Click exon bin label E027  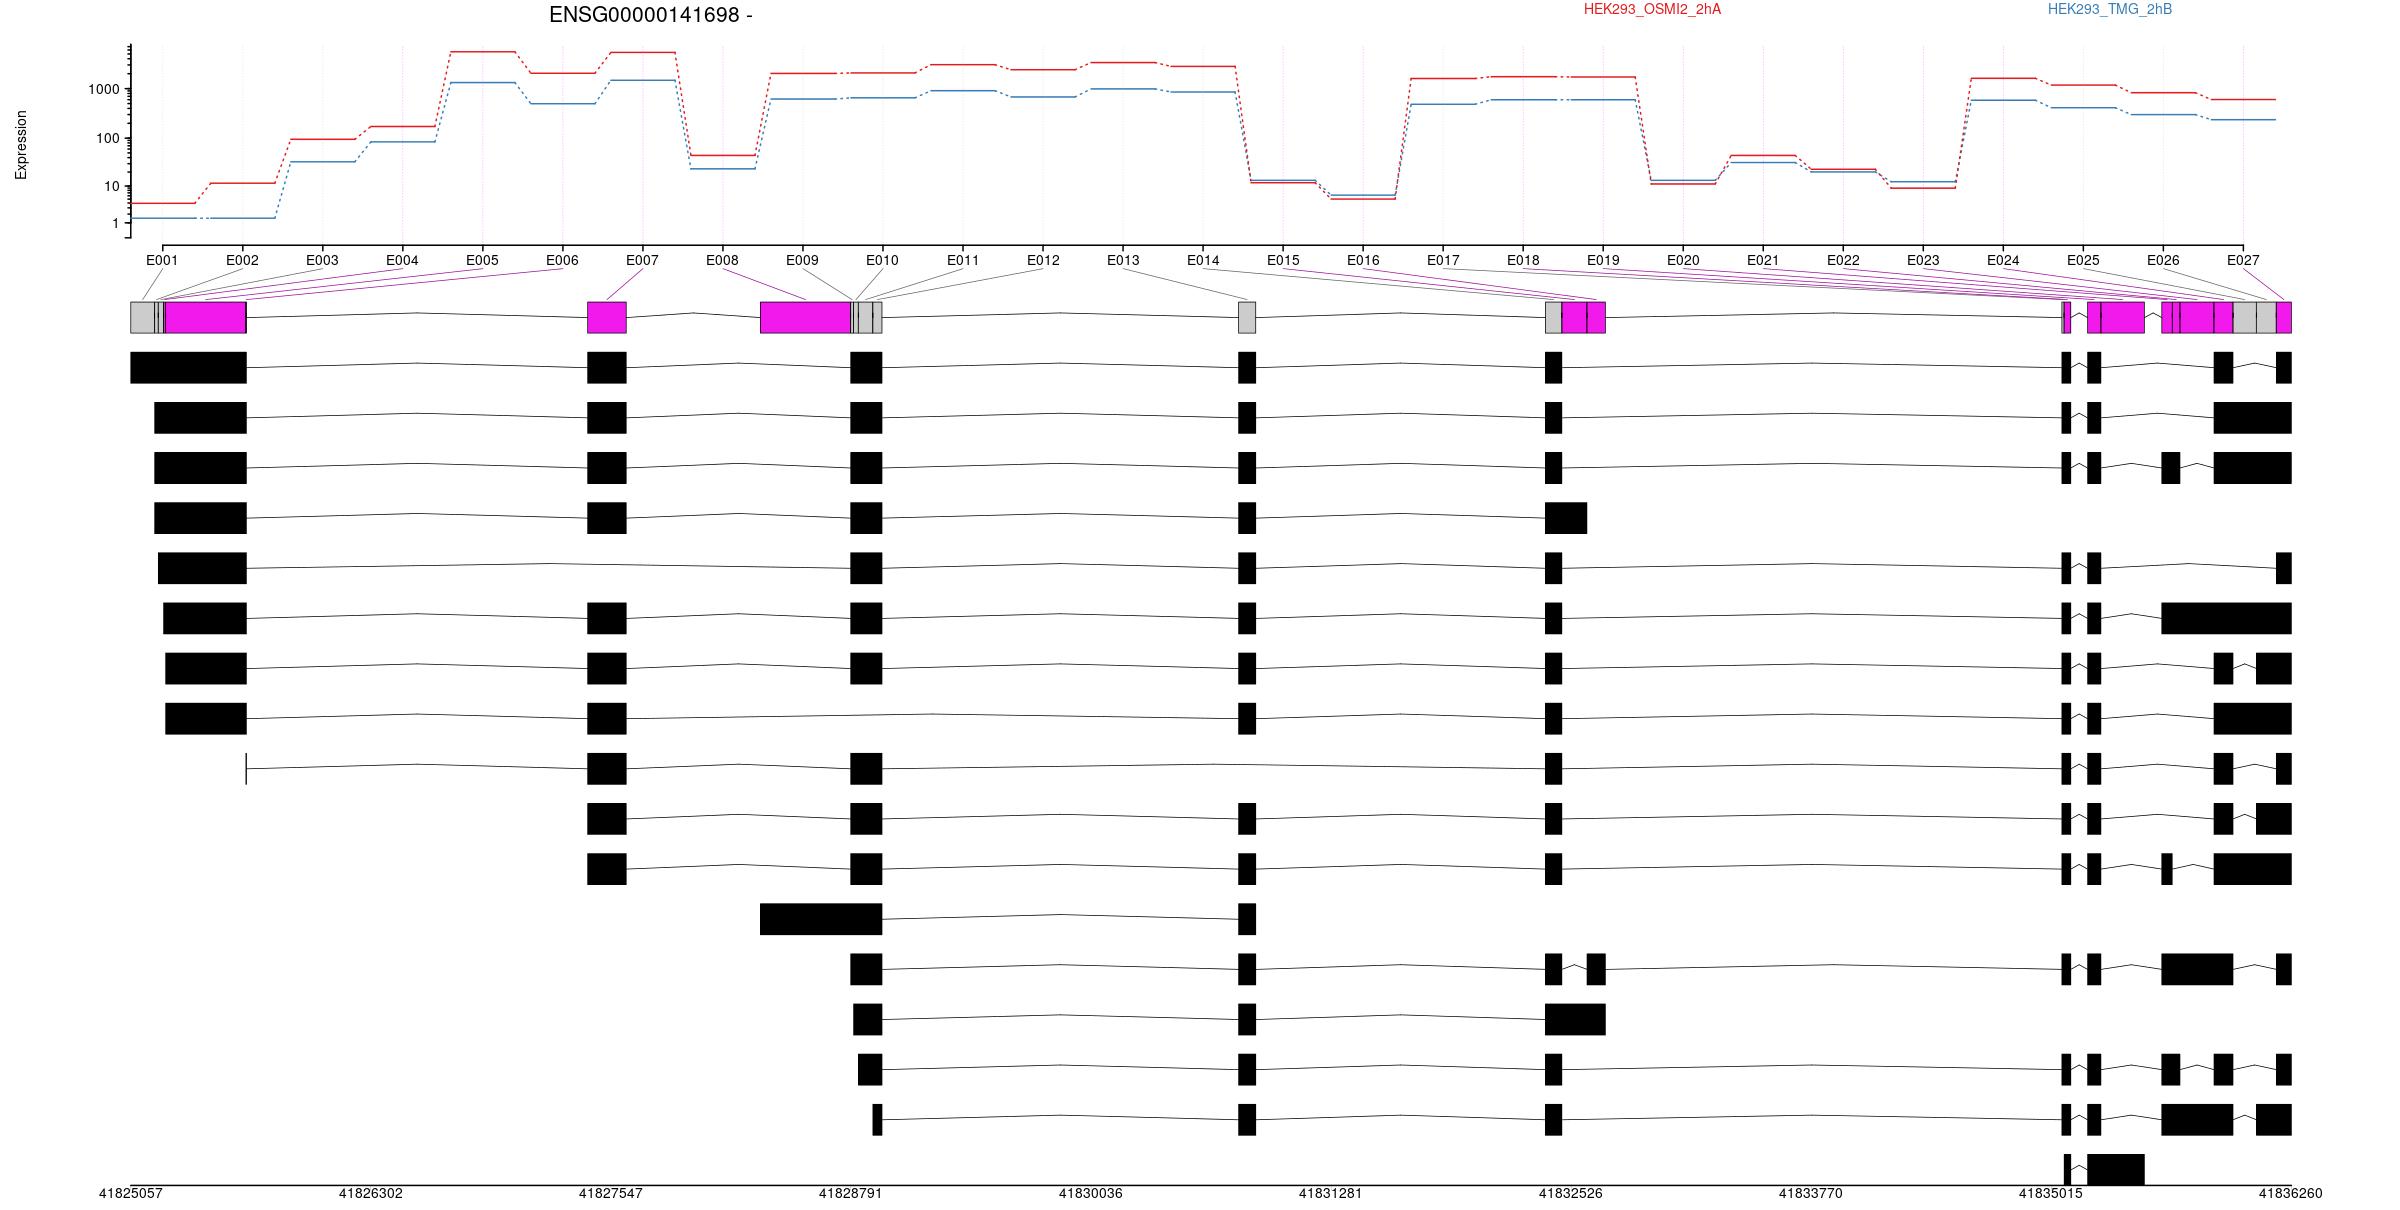pyautogui.click(x=2243, y=260)
